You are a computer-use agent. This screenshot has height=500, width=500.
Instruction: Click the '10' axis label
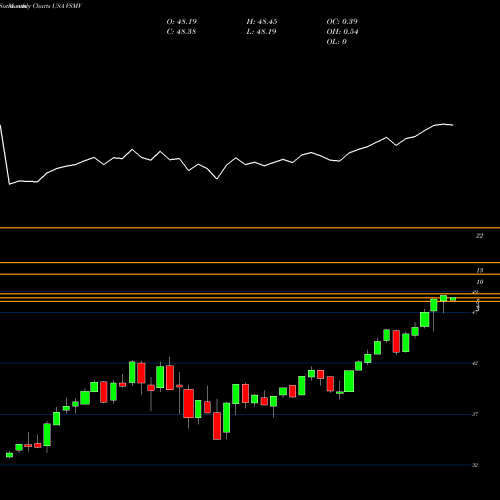pyautogui.click(x=480, y=282)
